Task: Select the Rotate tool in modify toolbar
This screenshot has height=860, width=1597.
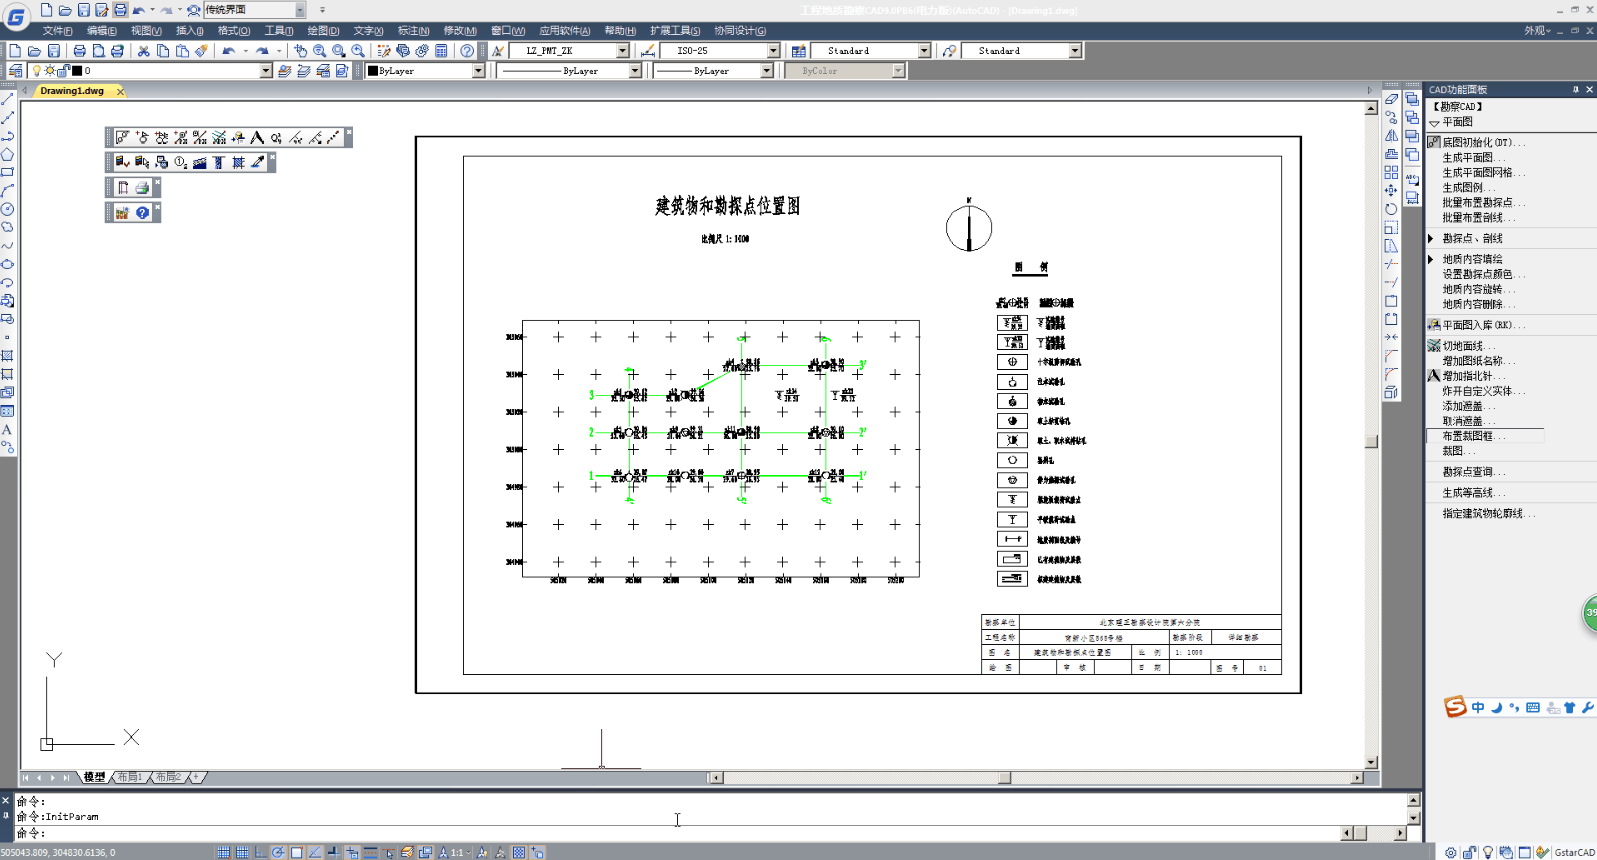Action: (1391, 209)
